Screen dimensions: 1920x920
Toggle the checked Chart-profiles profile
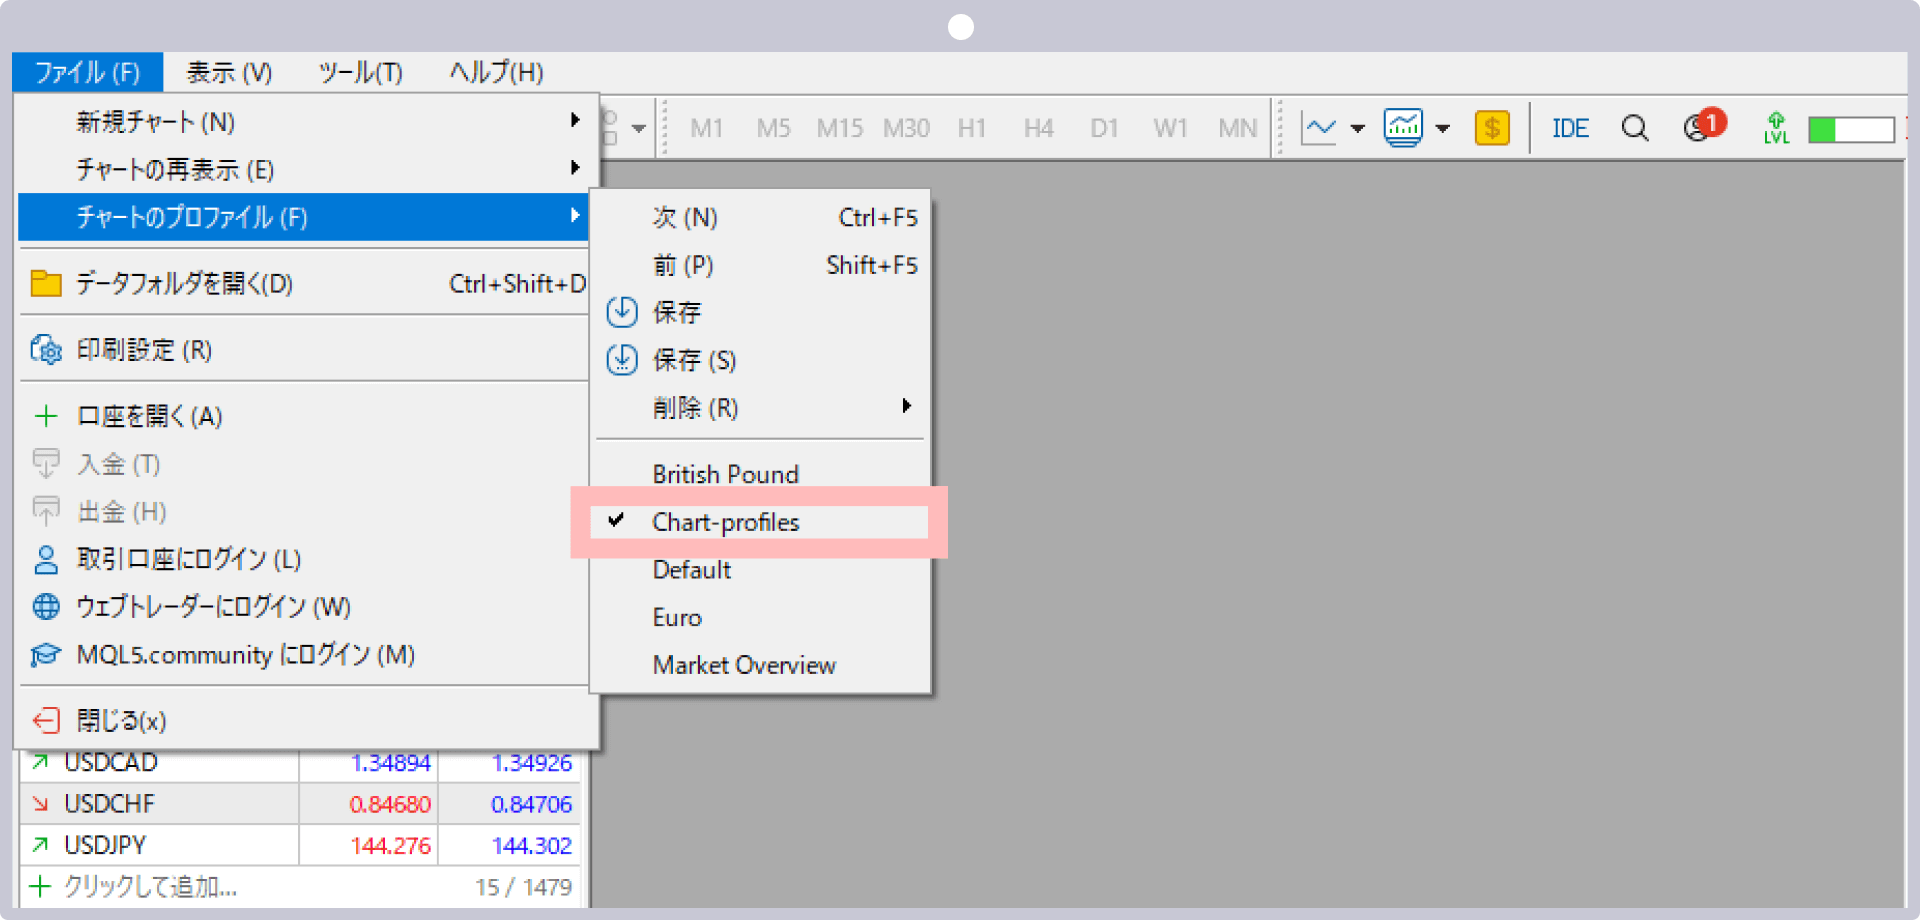coord(760,522)
